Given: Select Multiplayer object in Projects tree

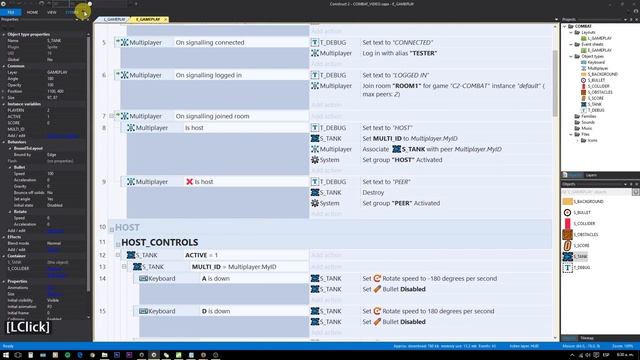Looking at the screenshot, I should tap(598, 68).
